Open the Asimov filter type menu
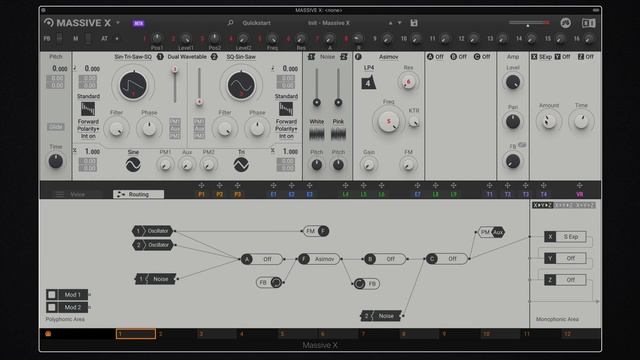 (x=388, y=57)
